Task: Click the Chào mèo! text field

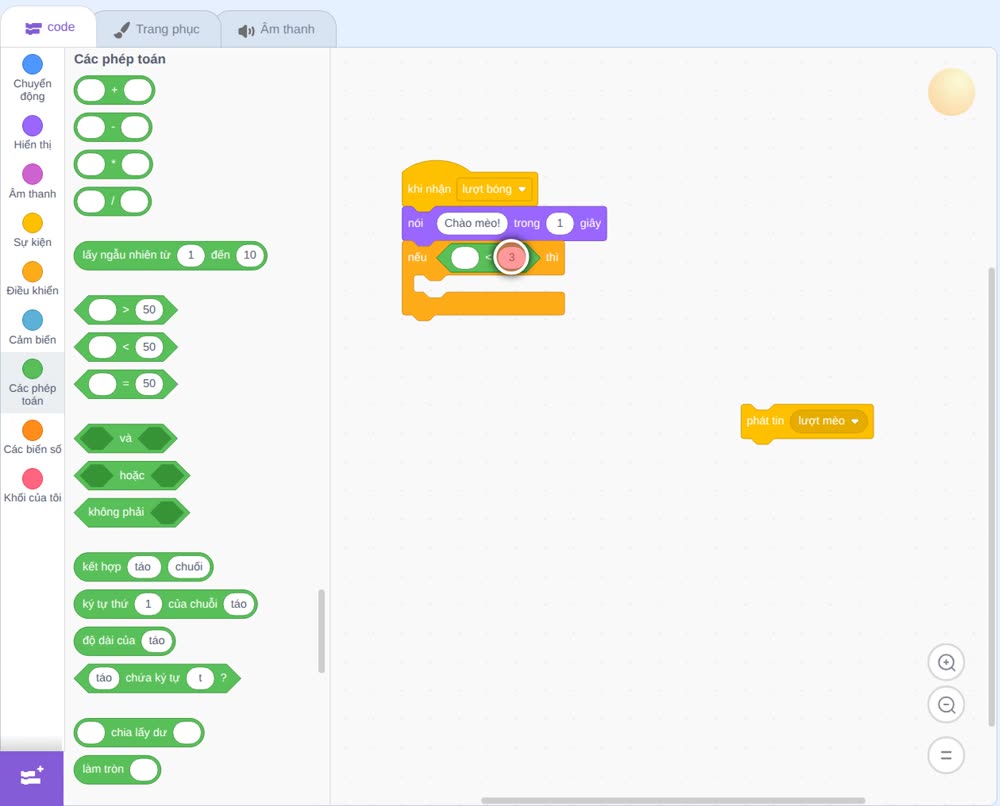Action: (472, 223)
